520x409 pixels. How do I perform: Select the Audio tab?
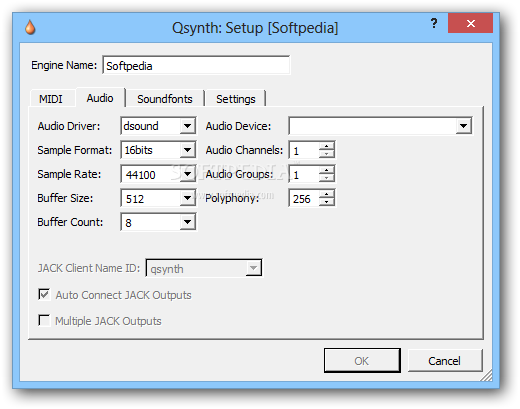tap(100, 98)
